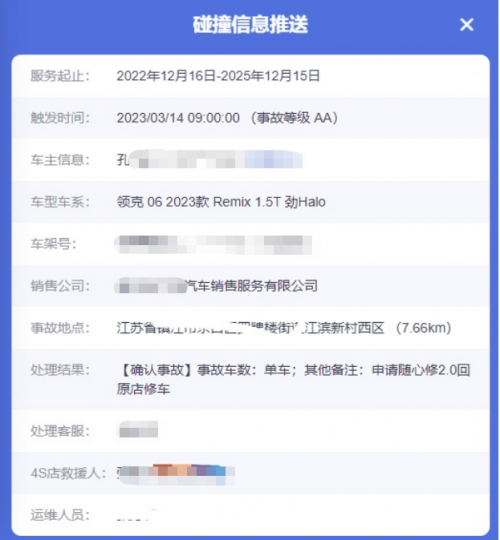Click the 服务起止 label
500x540 pixels.
(x=60, y=76)
